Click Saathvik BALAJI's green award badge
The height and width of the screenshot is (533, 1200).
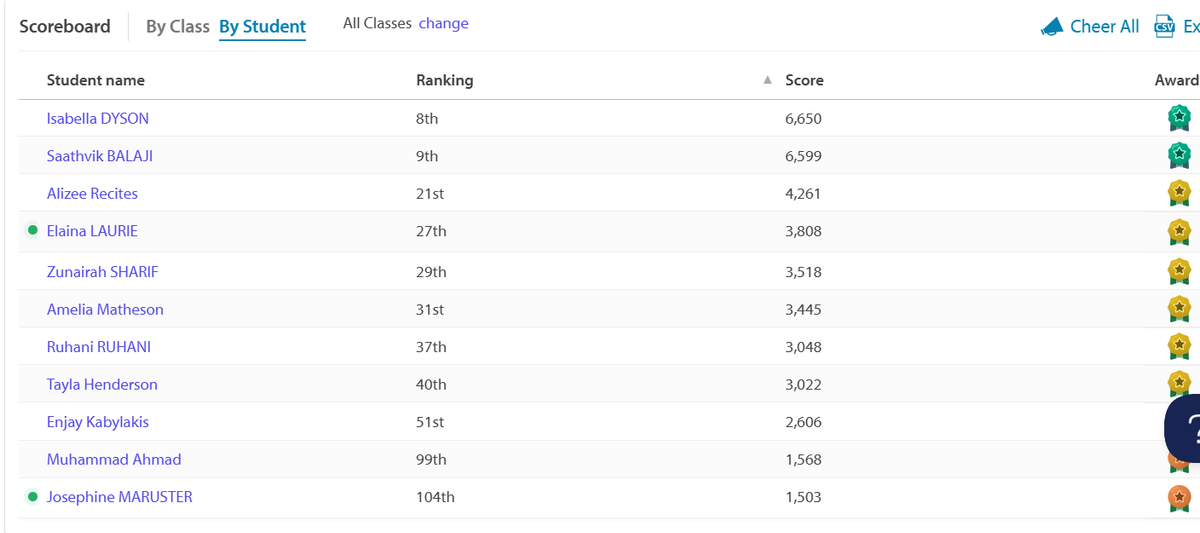coord(1179,156)
